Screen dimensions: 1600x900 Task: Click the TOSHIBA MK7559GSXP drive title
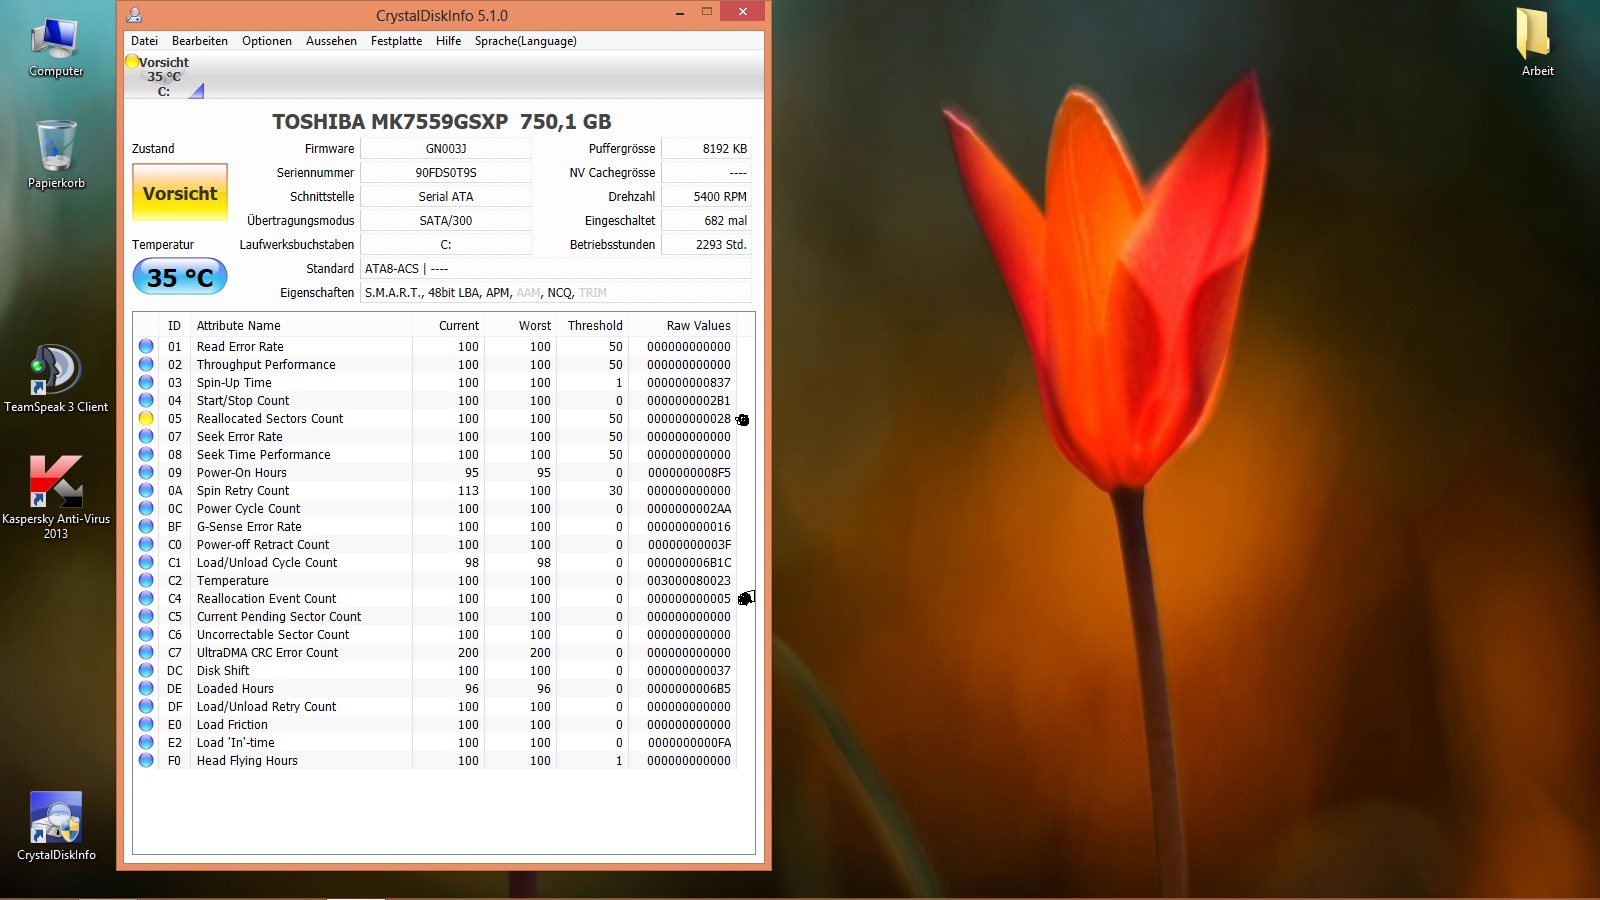coord(442,122)
